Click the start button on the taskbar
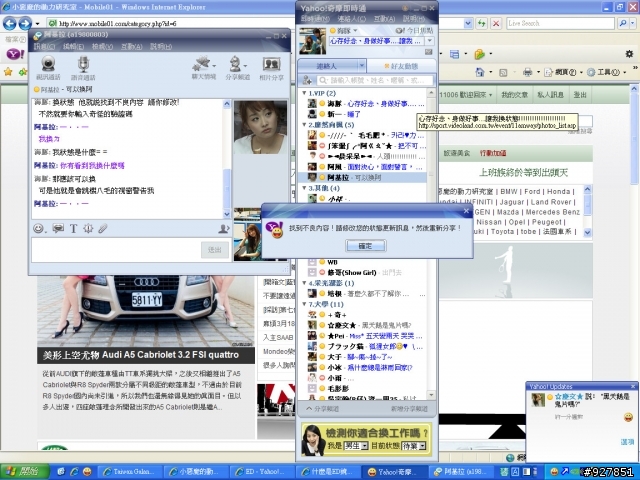Screen dimensions: 640x480 [x=24, y=471]
